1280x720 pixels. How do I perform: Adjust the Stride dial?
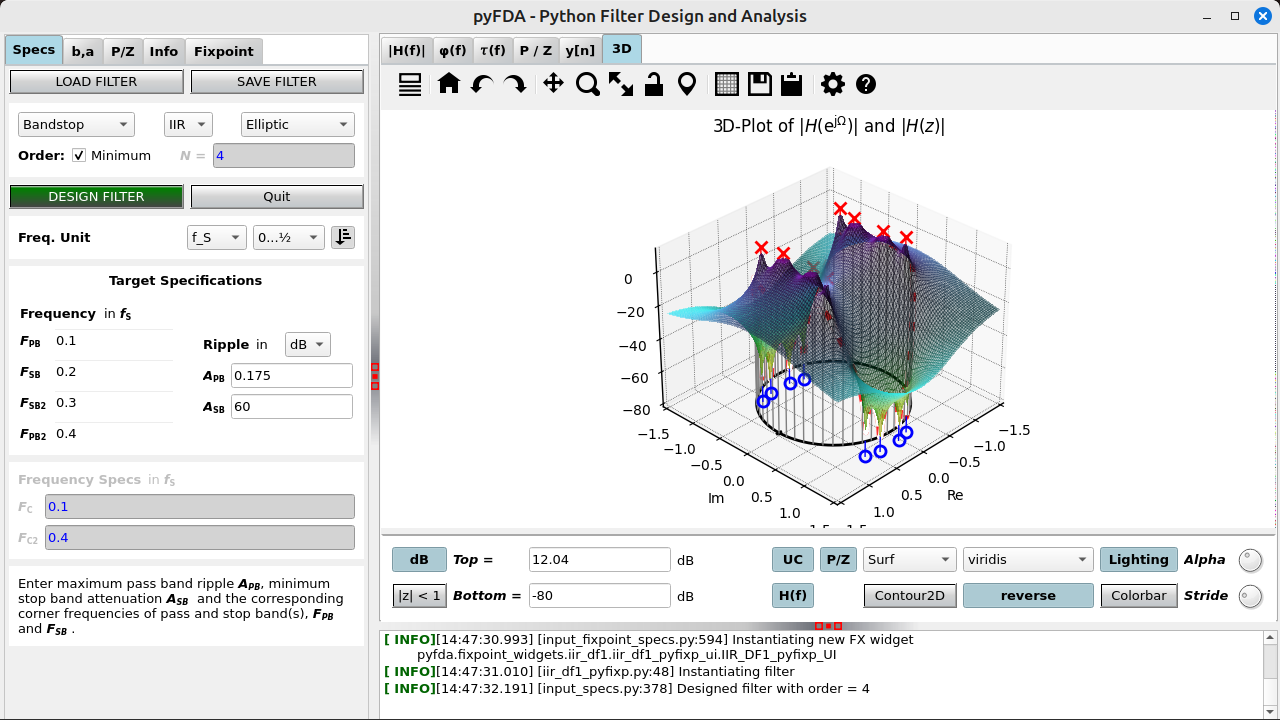pos(1250,597)
